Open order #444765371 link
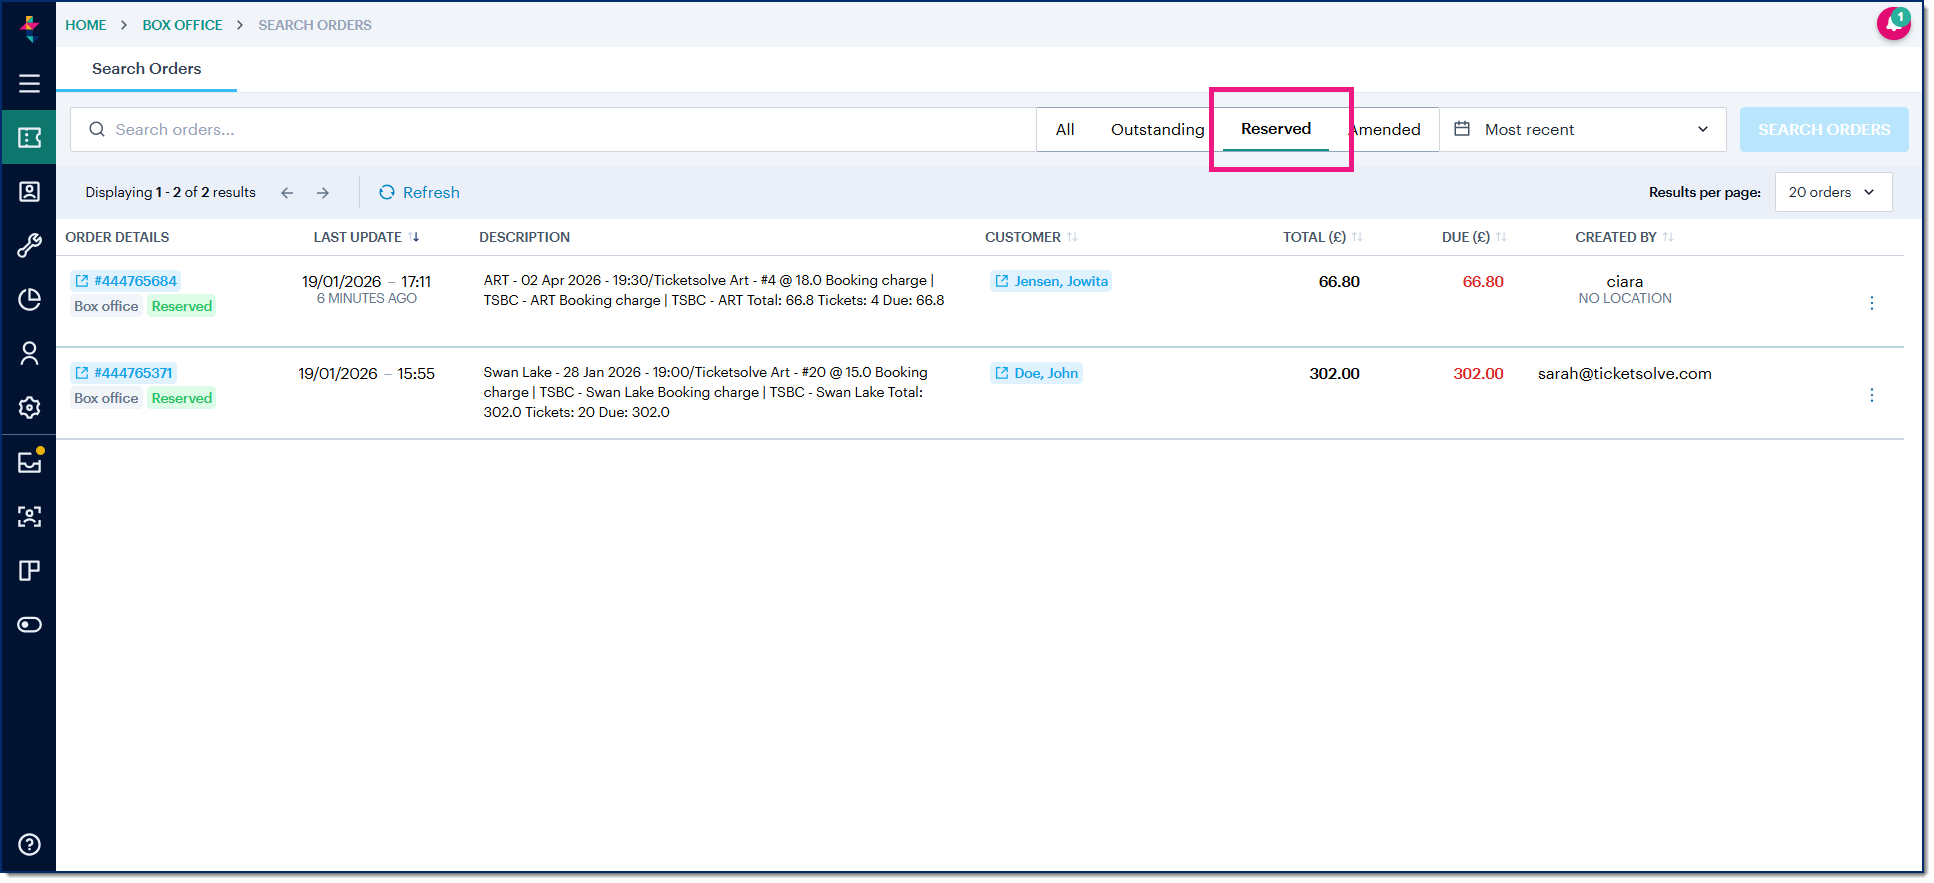 coord(124,373)
